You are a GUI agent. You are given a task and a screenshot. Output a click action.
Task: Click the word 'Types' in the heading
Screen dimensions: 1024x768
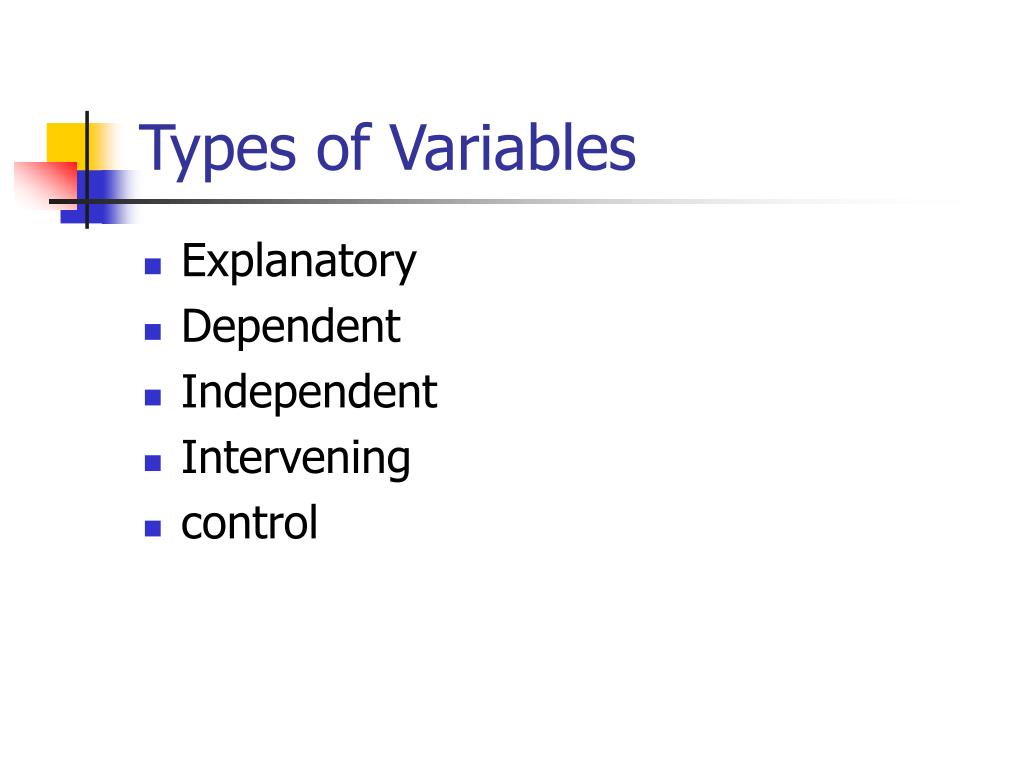[217, 152]
